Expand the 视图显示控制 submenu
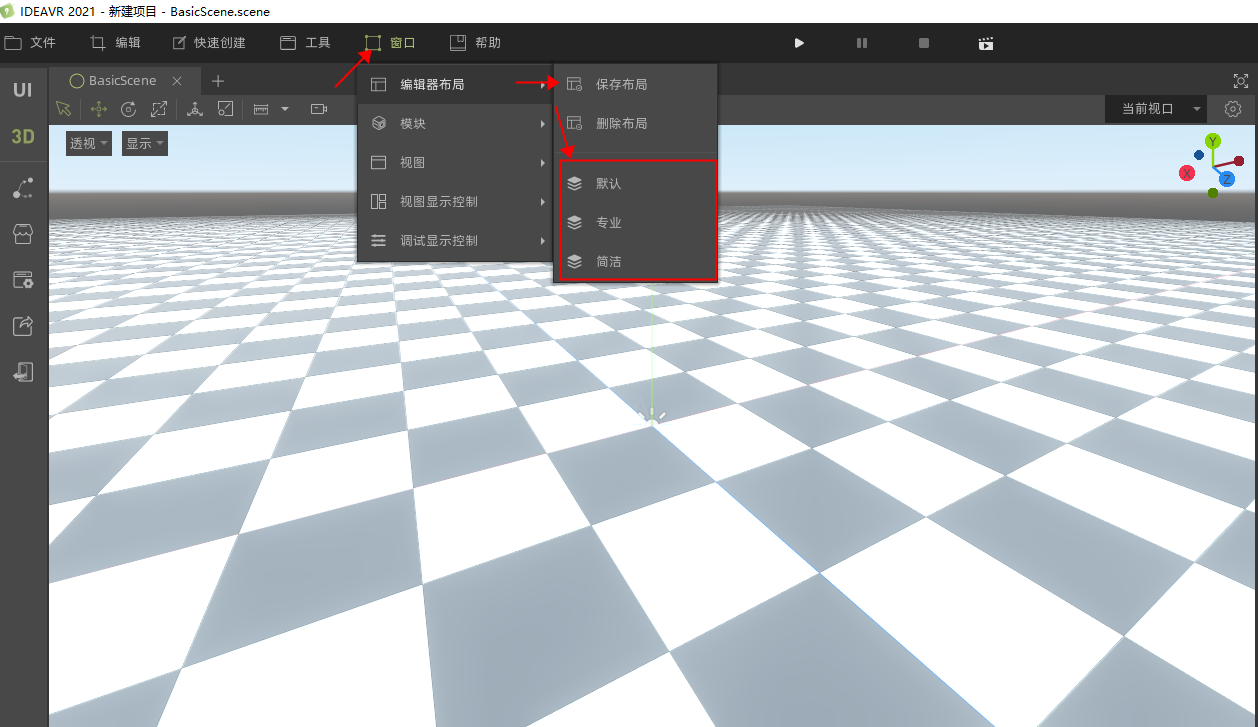This screenshot has height=727, width=1258. [454, 202]
